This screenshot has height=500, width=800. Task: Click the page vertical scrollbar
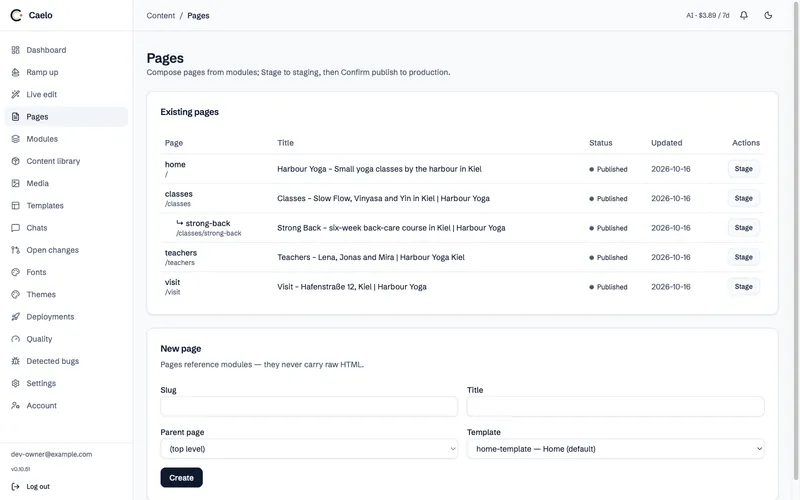[x=796, y=240]
